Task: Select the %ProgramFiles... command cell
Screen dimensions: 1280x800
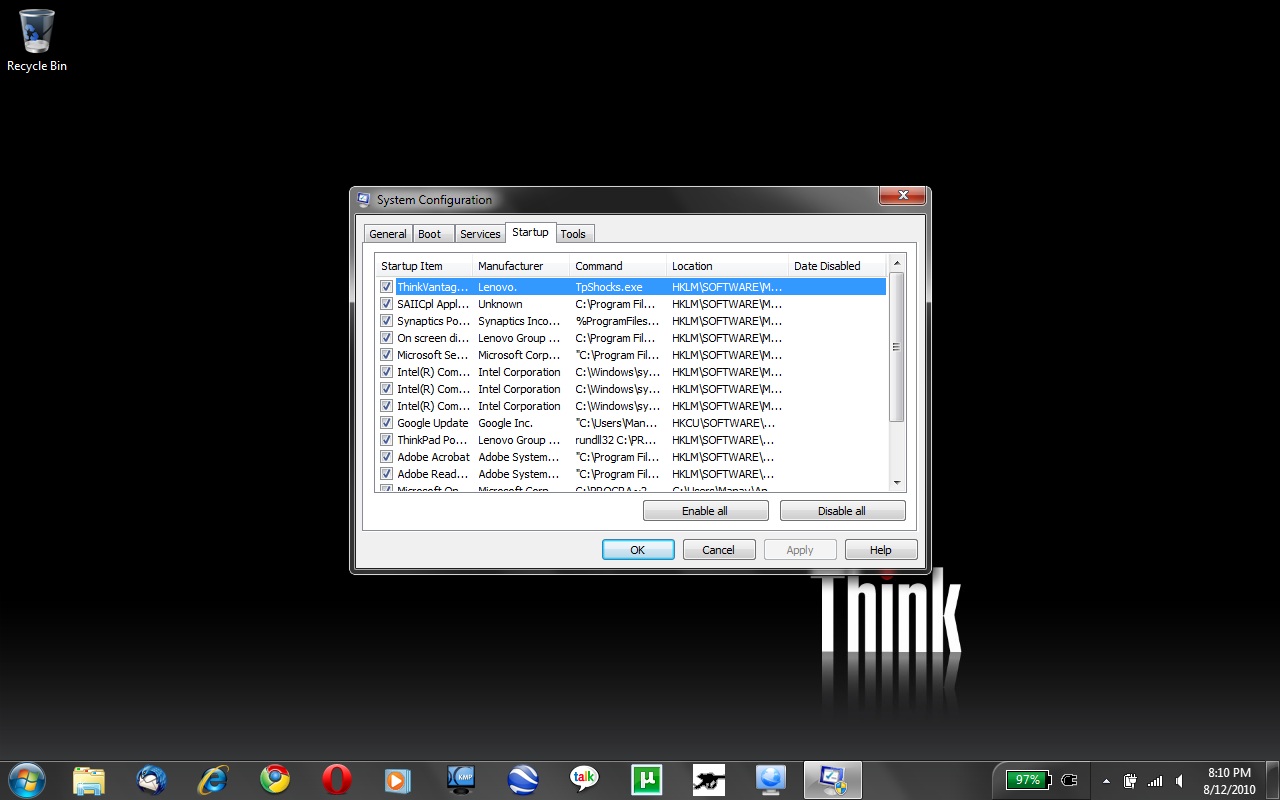Action: (x=617, y=321)
